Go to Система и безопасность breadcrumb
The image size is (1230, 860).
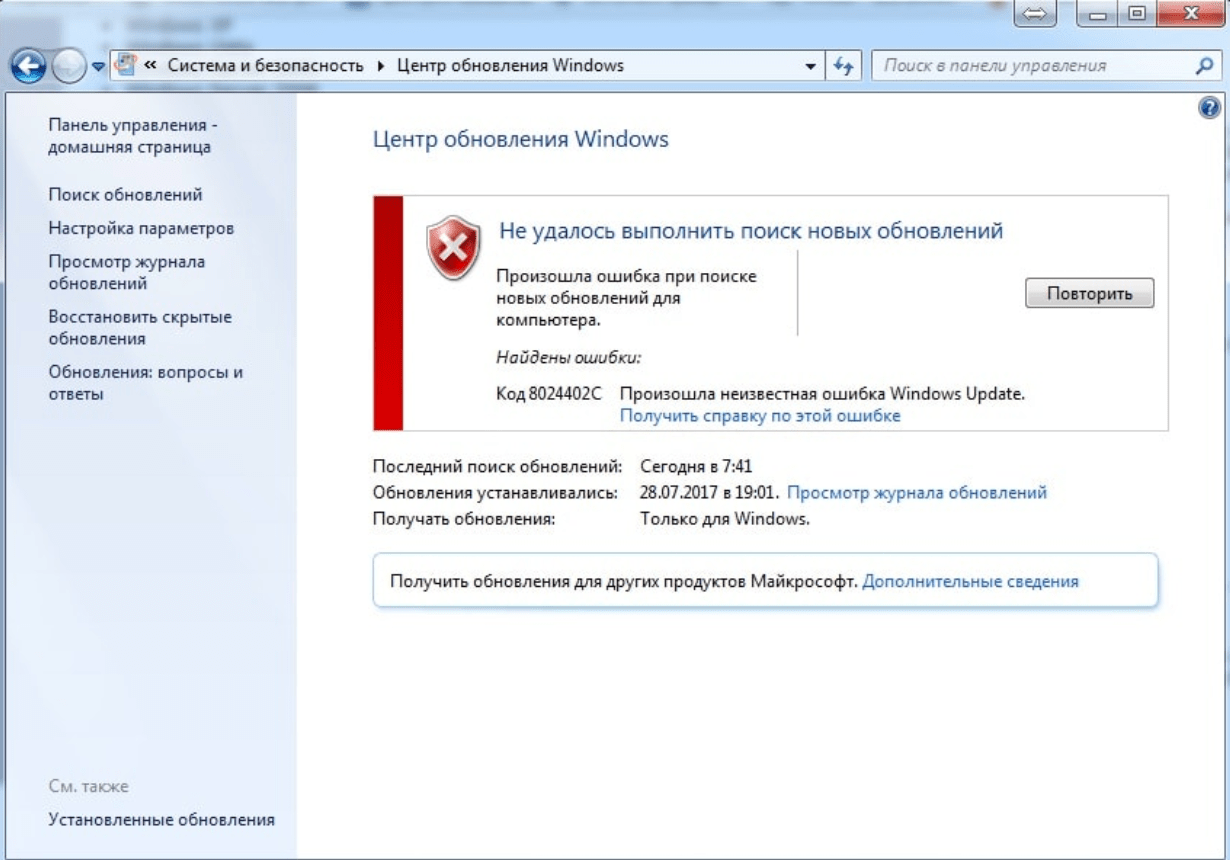265,66
